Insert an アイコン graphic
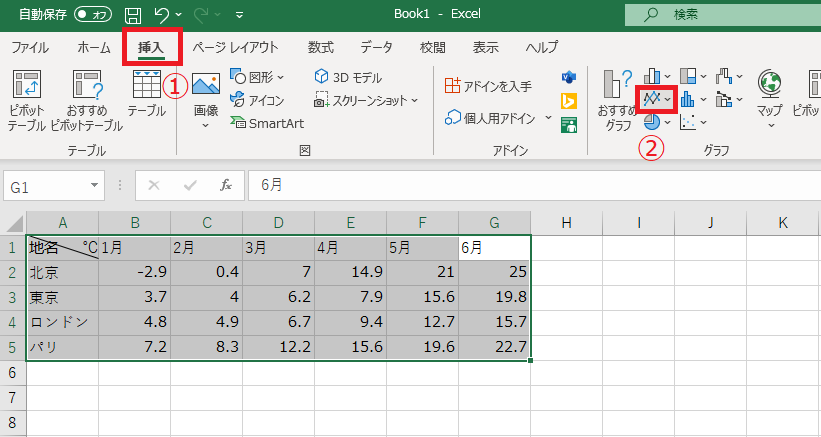The image size is (821, 437). coord(258,100)
